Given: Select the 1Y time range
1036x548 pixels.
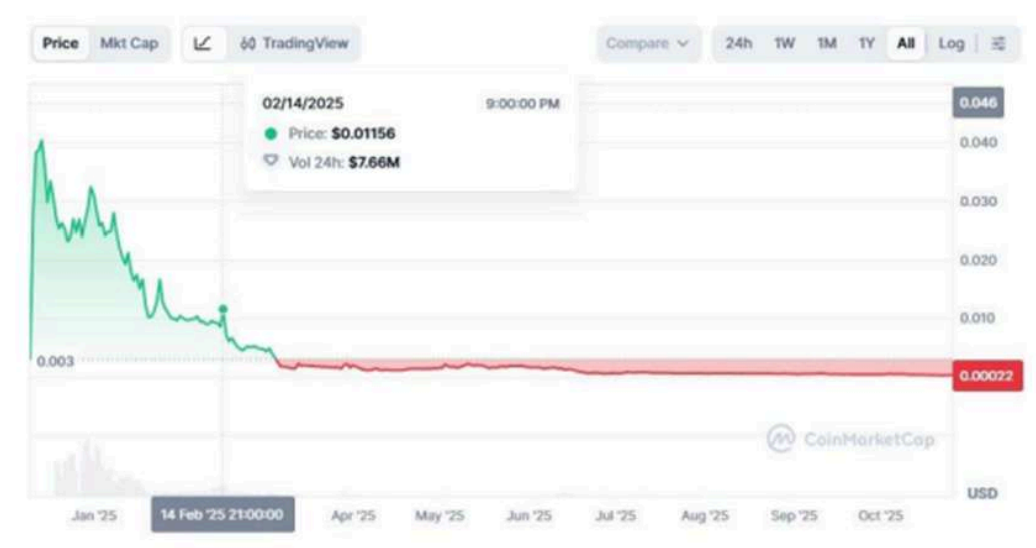Looking at the screenshot, I should (866, 43).
